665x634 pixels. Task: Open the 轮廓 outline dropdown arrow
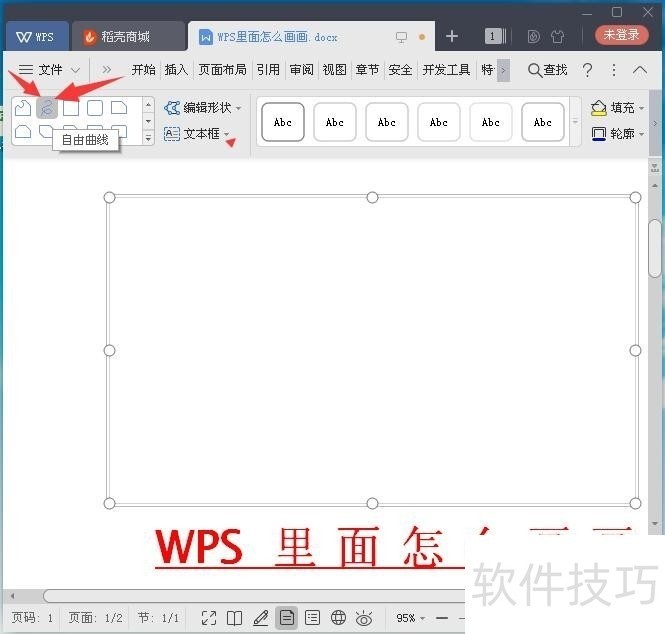[x=642, y=134]
